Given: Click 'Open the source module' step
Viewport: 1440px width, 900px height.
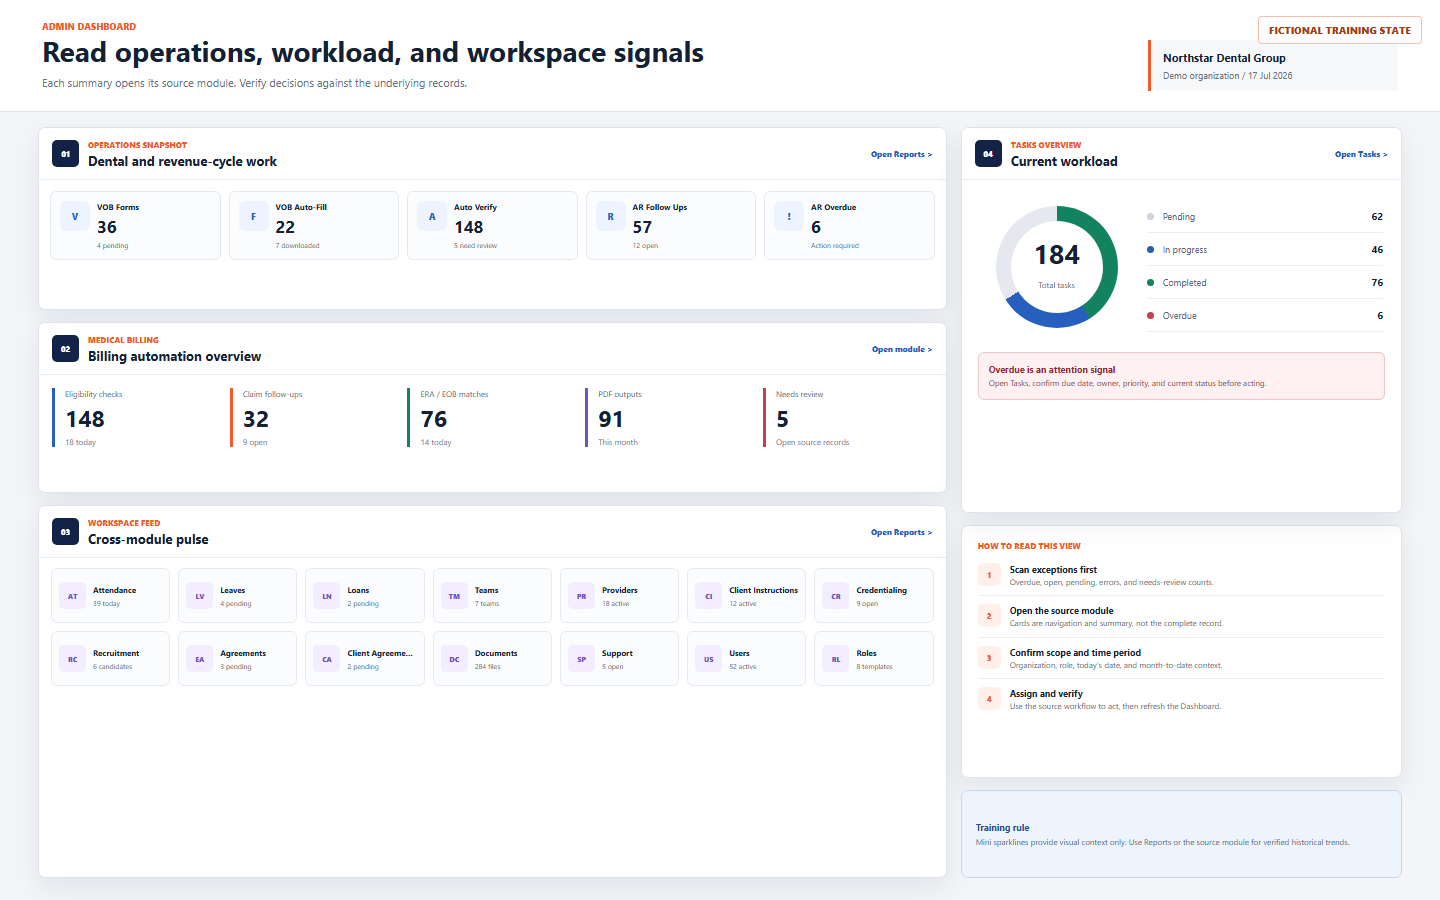Looking at the screenshot, I should (x=1181, y=616).
